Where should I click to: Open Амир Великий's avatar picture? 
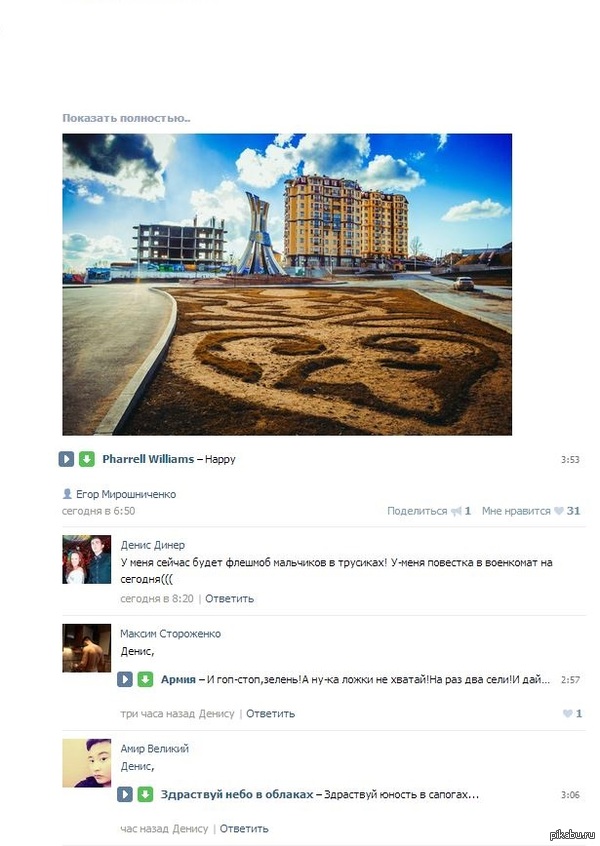point(86,763)
